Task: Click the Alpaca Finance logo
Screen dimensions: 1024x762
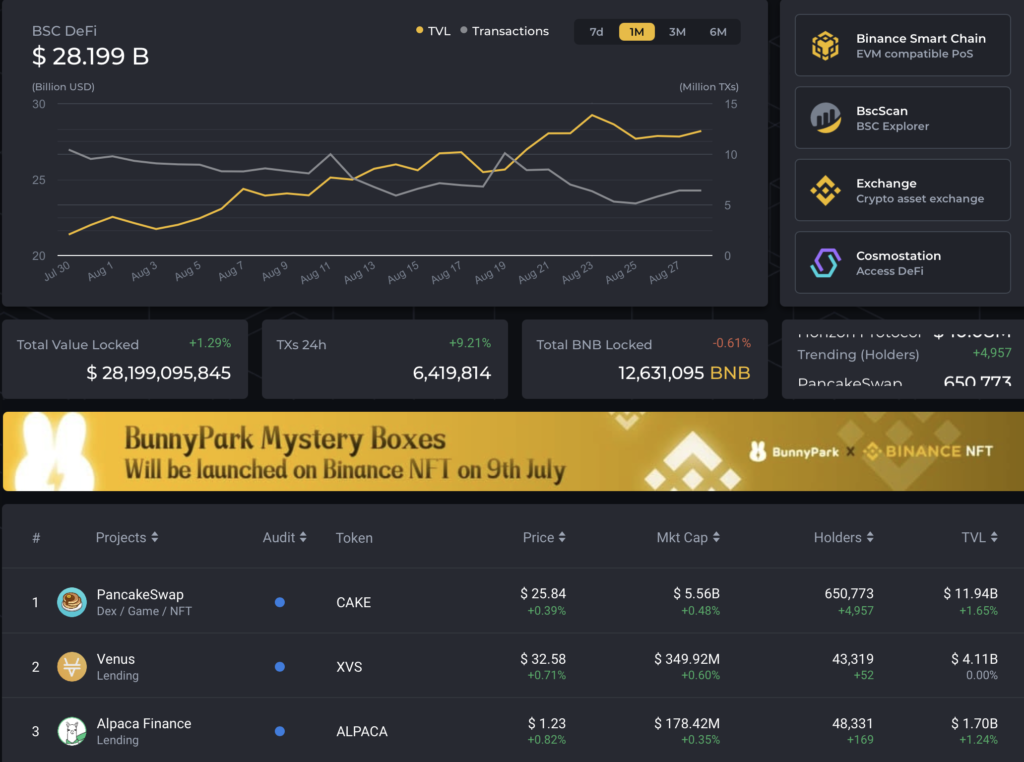Action: click(71, 731)
